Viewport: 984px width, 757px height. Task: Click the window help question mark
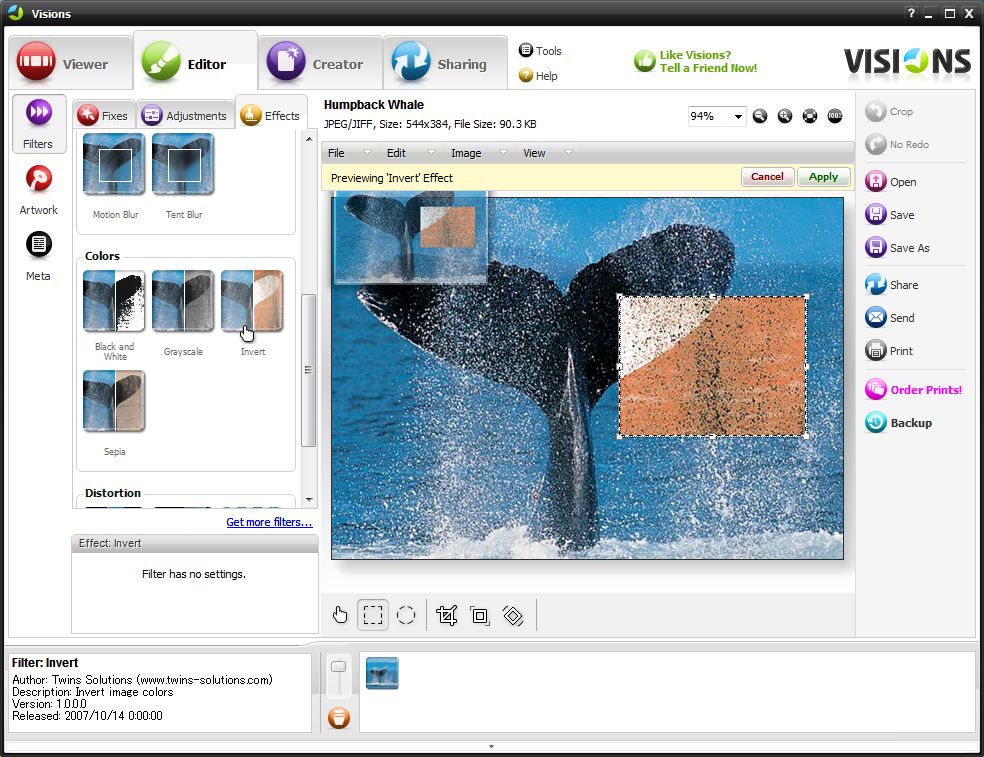tap(911, 13)
